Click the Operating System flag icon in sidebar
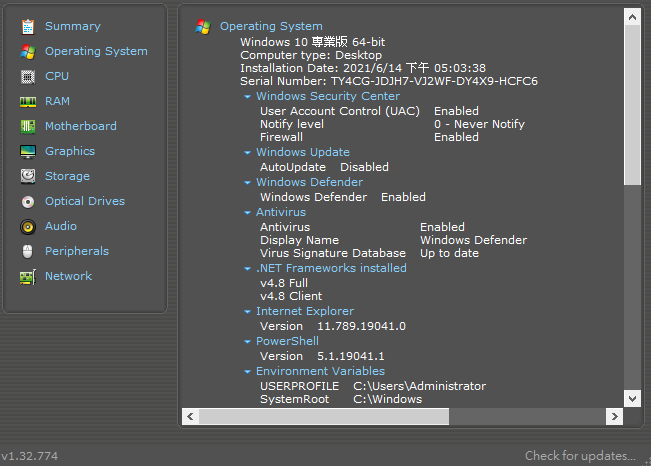The height and width of the screenshot is (466, 651). [28, 52]
